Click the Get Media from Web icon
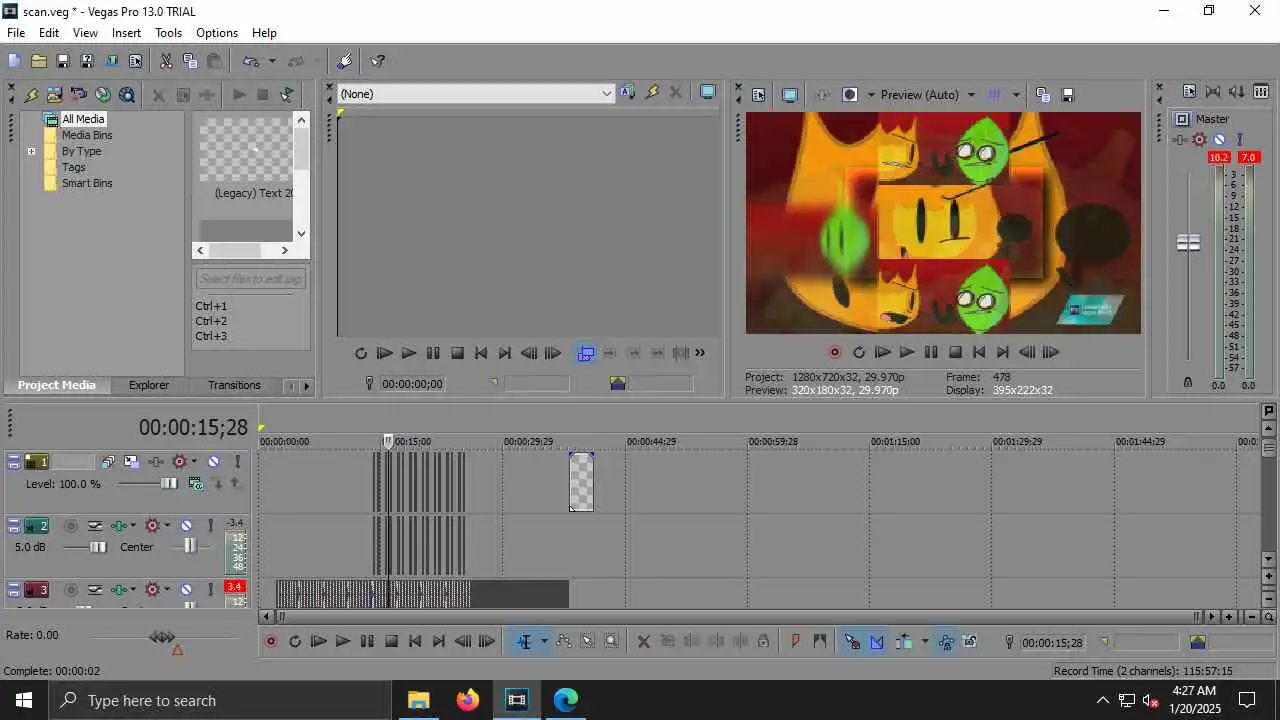This screenshot has height=720, width=1280. (x=102, y=95)
